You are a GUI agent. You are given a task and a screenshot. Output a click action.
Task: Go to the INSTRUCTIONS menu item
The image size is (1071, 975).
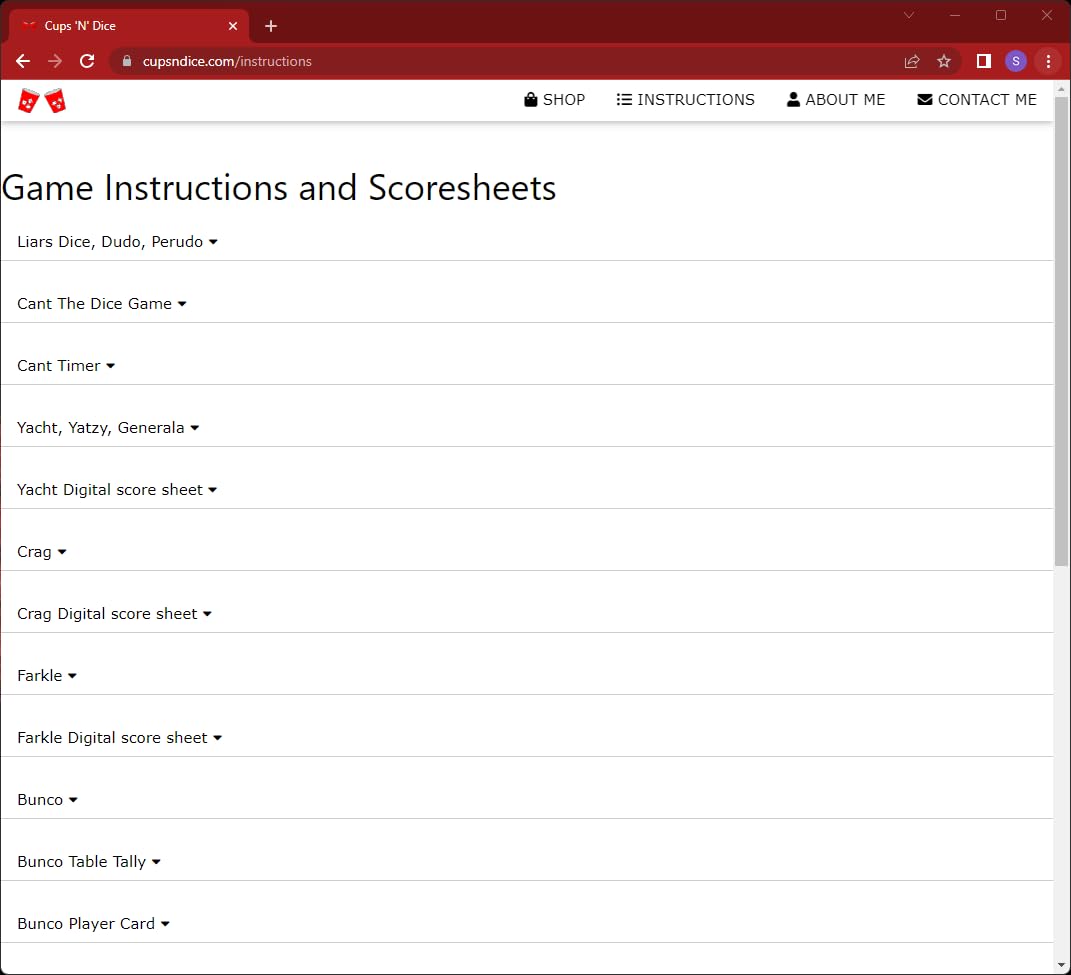click(x=686, y=100)
